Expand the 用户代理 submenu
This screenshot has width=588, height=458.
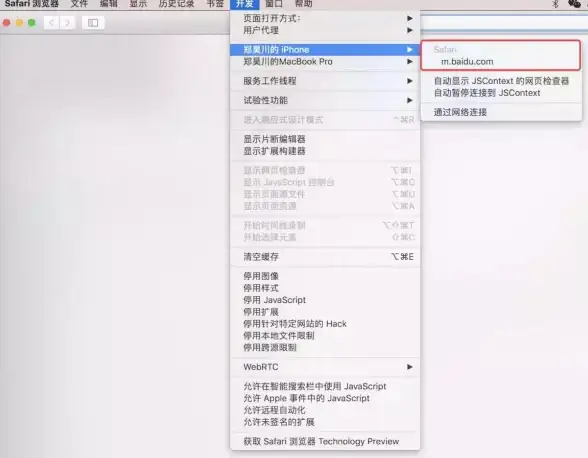(325, 30)
